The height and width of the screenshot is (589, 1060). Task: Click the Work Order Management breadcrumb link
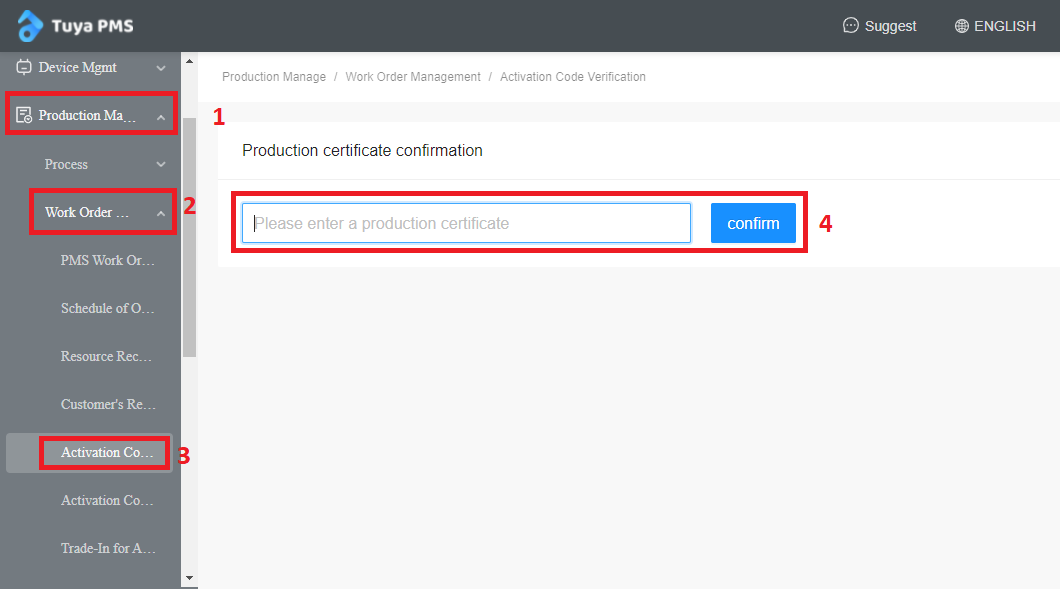(413, 77)
